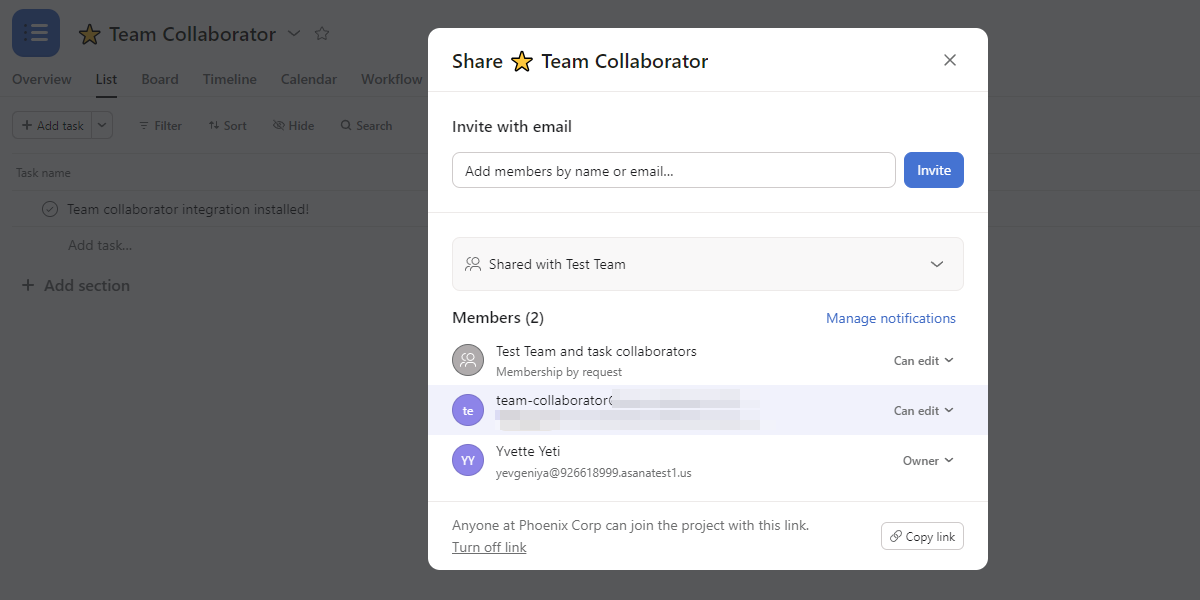Screen dimensions: 1200x600
Task: Click the star favorite icon beside project title
Action: pos(322,33)
